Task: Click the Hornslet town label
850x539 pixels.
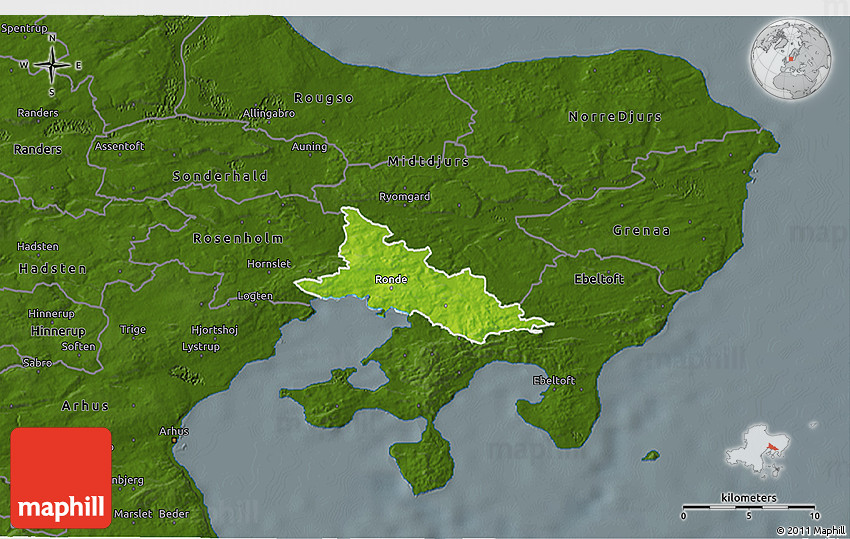Action: 270,264
